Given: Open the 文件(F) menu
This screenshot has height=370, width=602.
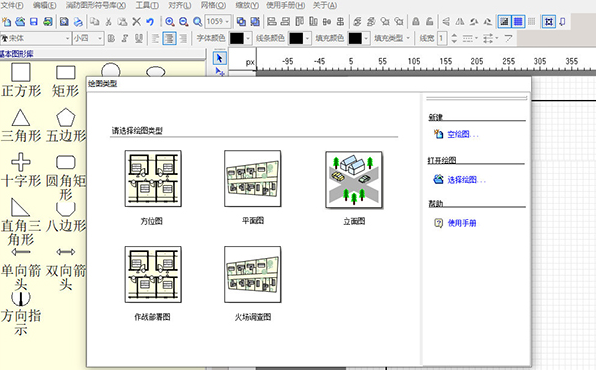Looking at the screenshot, I should tap(12, 5).
